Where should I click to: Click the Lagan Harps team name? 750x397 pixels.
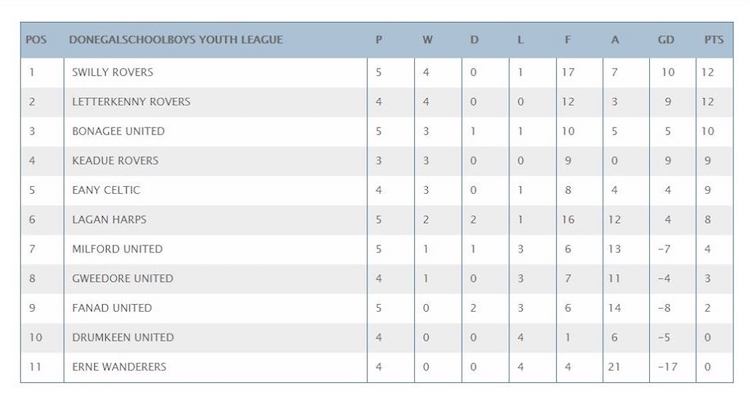click(109, 220)
